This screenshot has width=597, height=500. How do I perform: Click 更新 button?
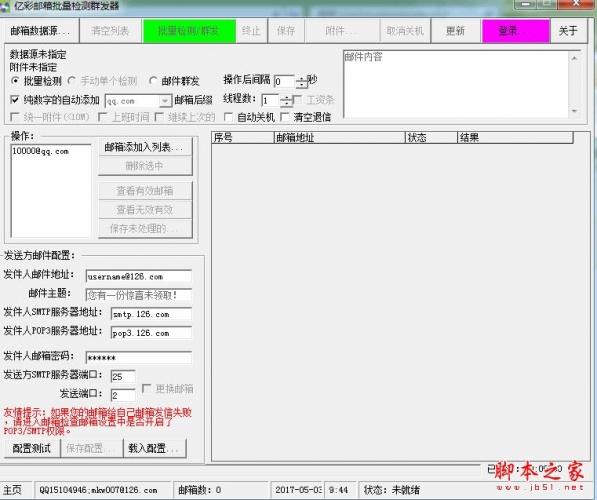(x=455, y=31)
